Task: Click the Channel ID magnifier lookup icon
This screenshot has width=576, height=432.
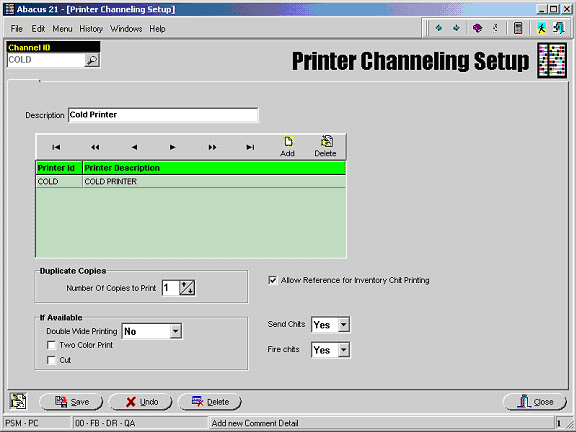Action: [x=91, y=60]
